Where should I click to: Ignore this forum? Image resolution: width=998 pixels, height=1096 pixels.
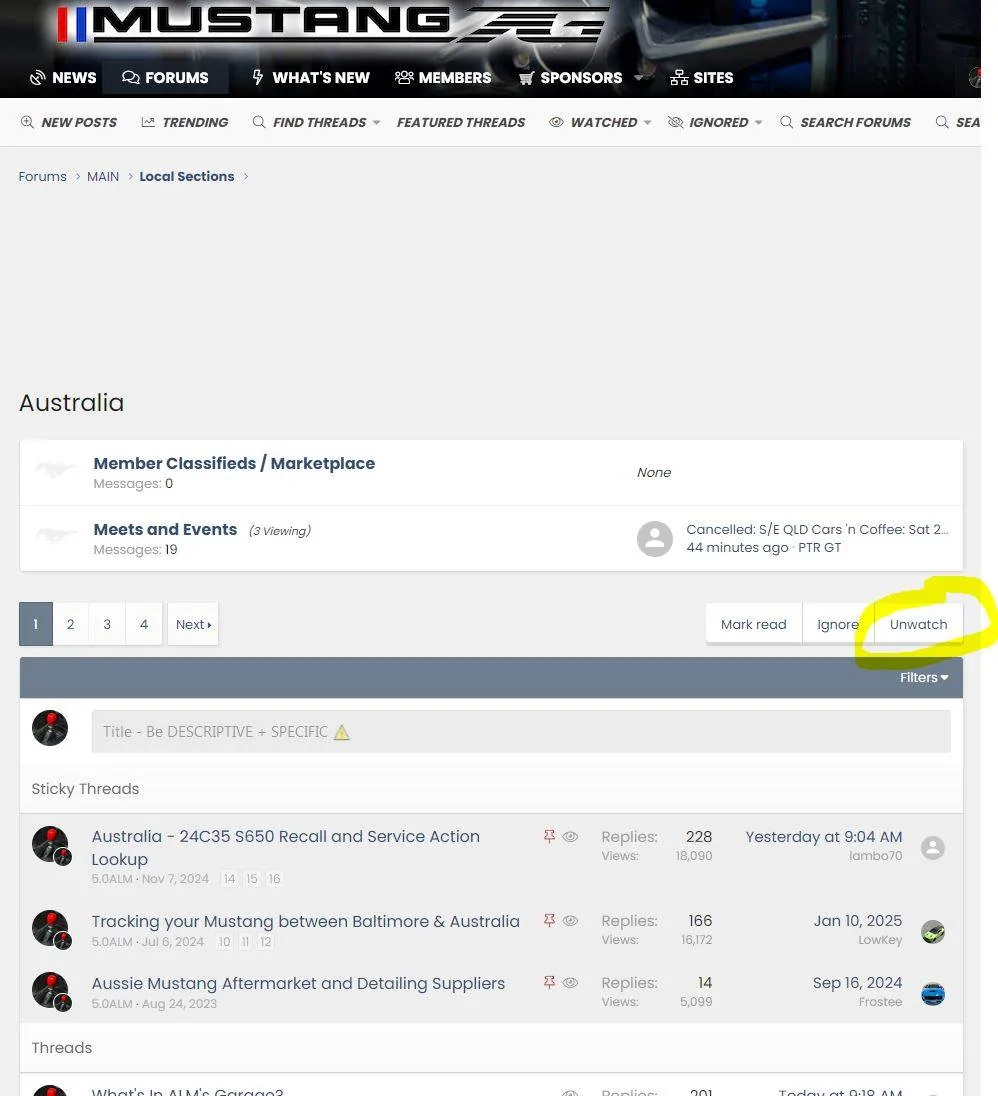(837, 624)
